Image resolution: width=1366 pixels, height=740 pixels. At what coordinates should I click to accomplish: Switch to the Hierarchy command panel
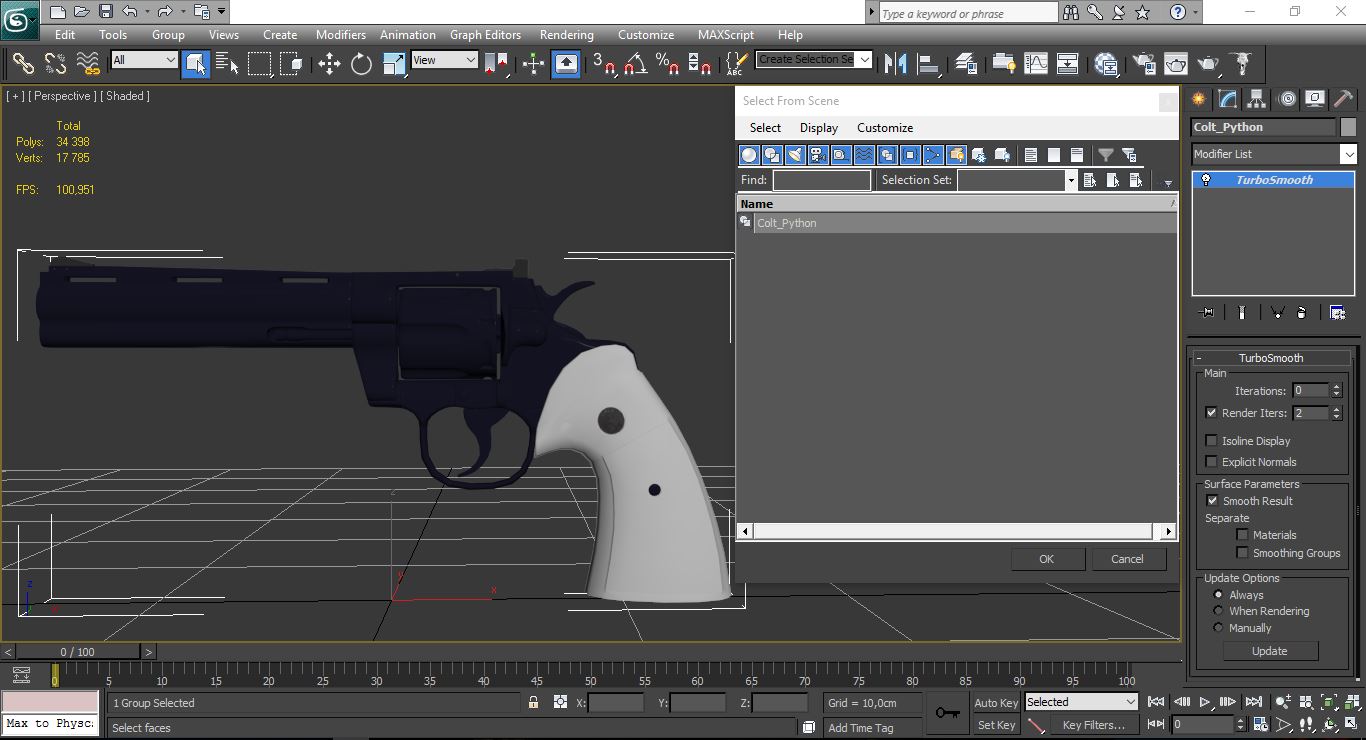click(1257, 99)
